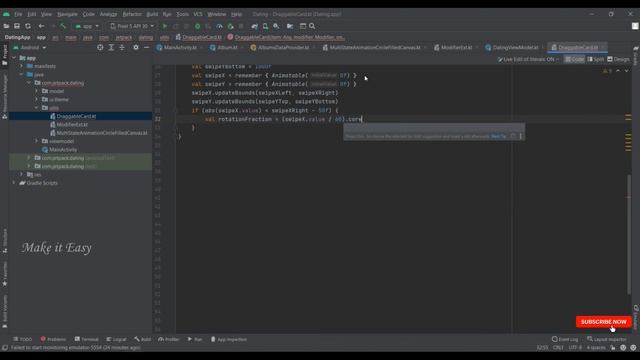This screenshot has width=640, height=360.
Task: Switch to DatingViewModel.kt editor tab
Action: [x=515, y=48]
